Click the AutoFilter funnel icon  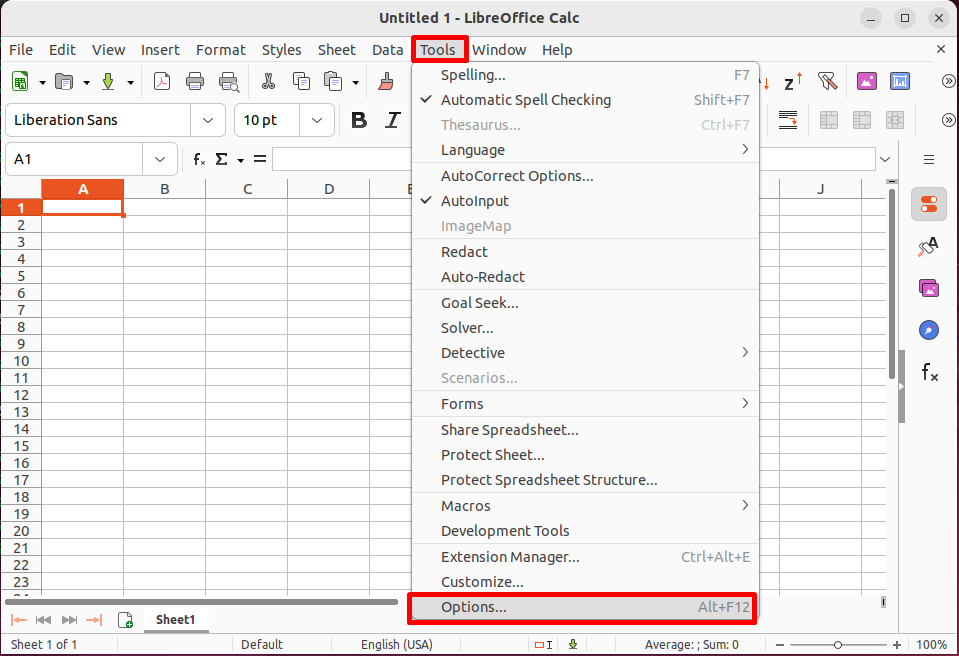828,81
